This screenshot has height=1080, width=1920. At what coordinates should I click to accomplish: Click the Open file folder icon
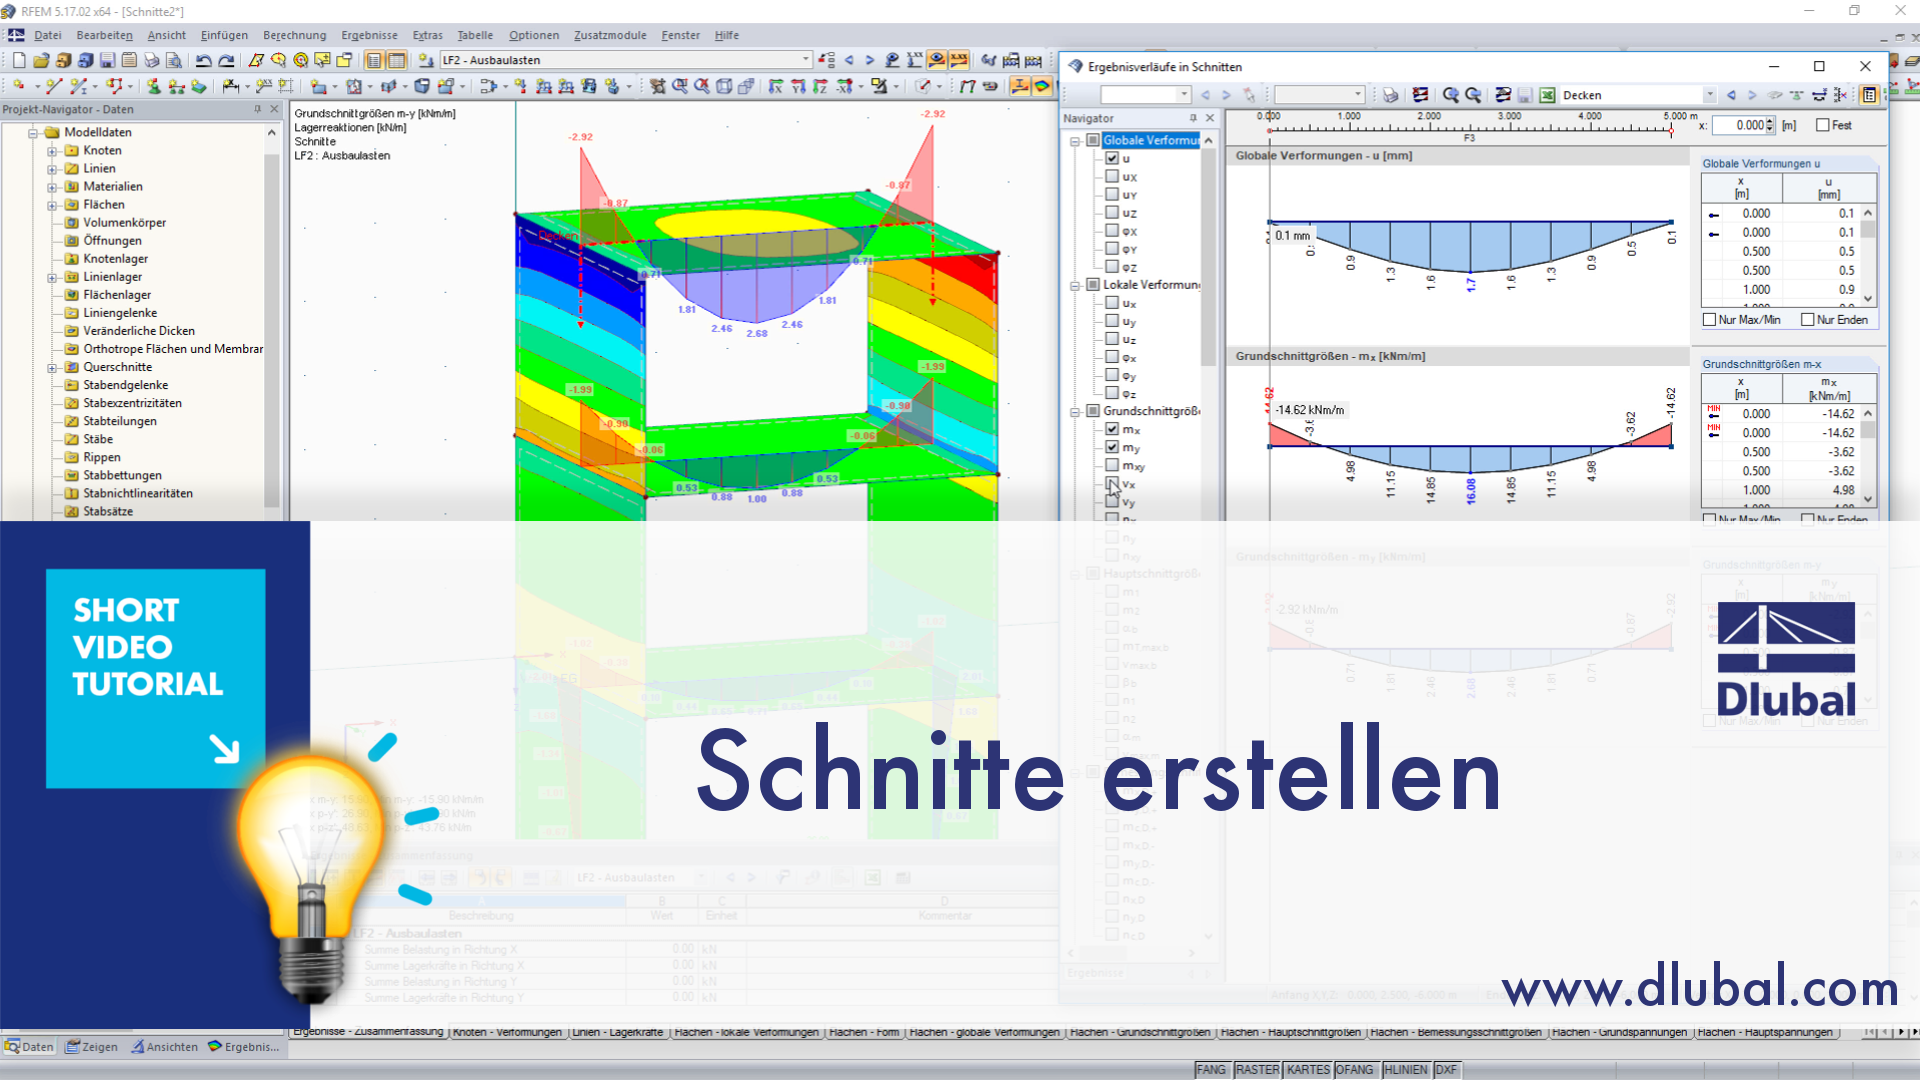pos(41,60)
